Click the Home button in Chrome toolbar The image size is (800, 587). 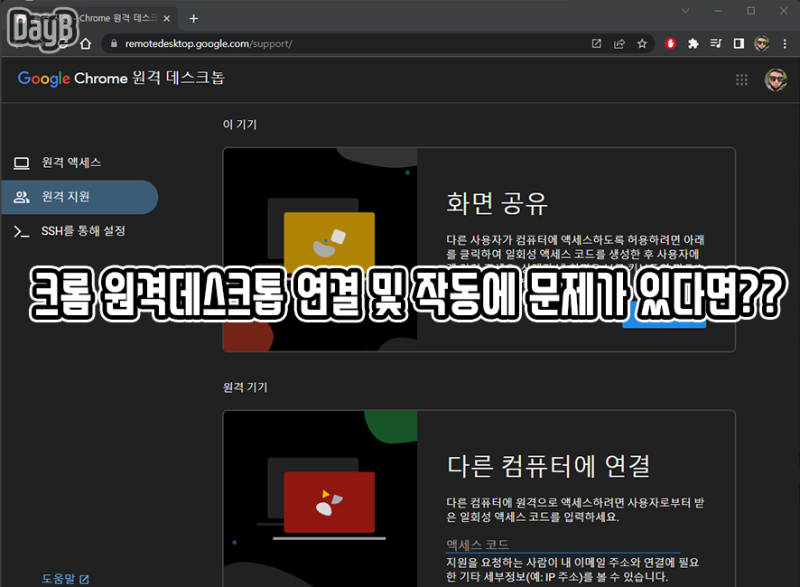[86, 44]
